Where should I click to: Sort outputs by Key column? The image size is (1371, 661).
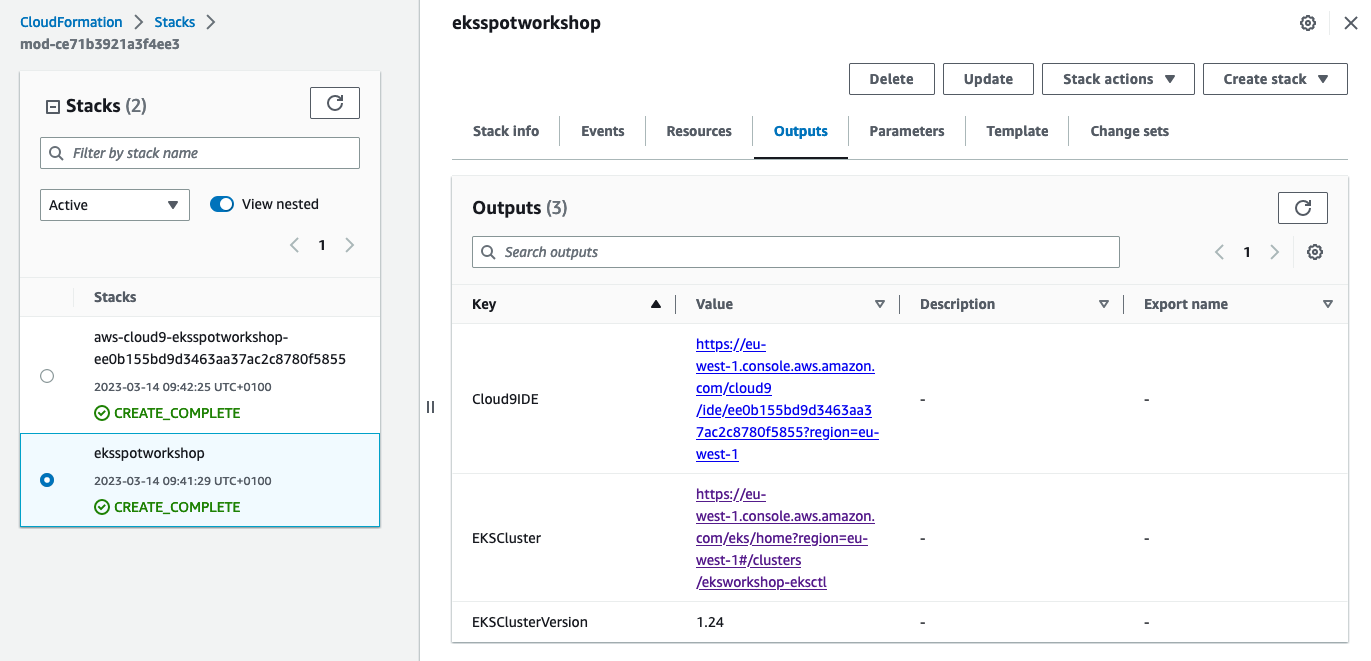pyautogui.click(x=655, y=304)
